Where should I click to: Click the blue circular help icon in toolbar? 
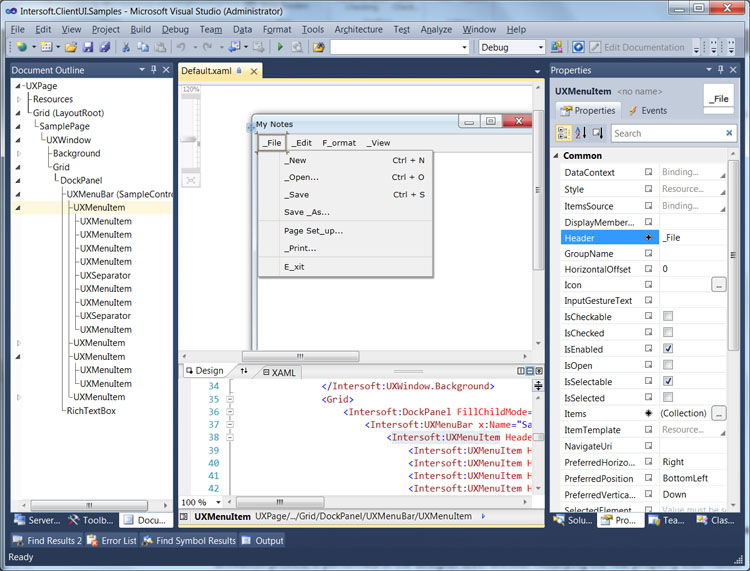[x=578, y=47]
